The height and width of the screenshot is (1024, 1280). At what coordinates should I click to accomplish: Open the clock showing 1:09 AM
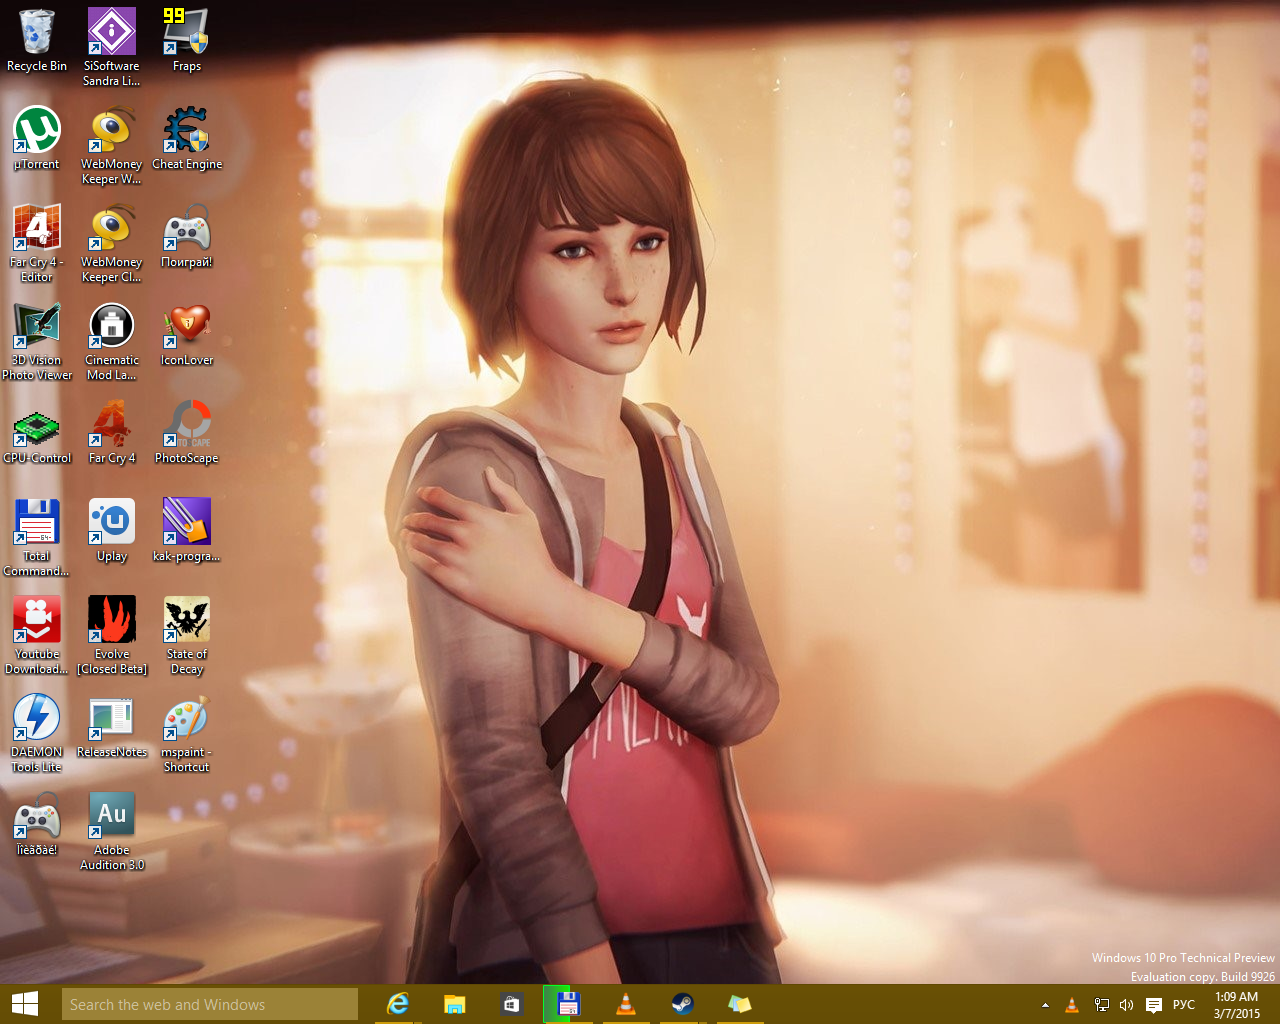1237,1005
